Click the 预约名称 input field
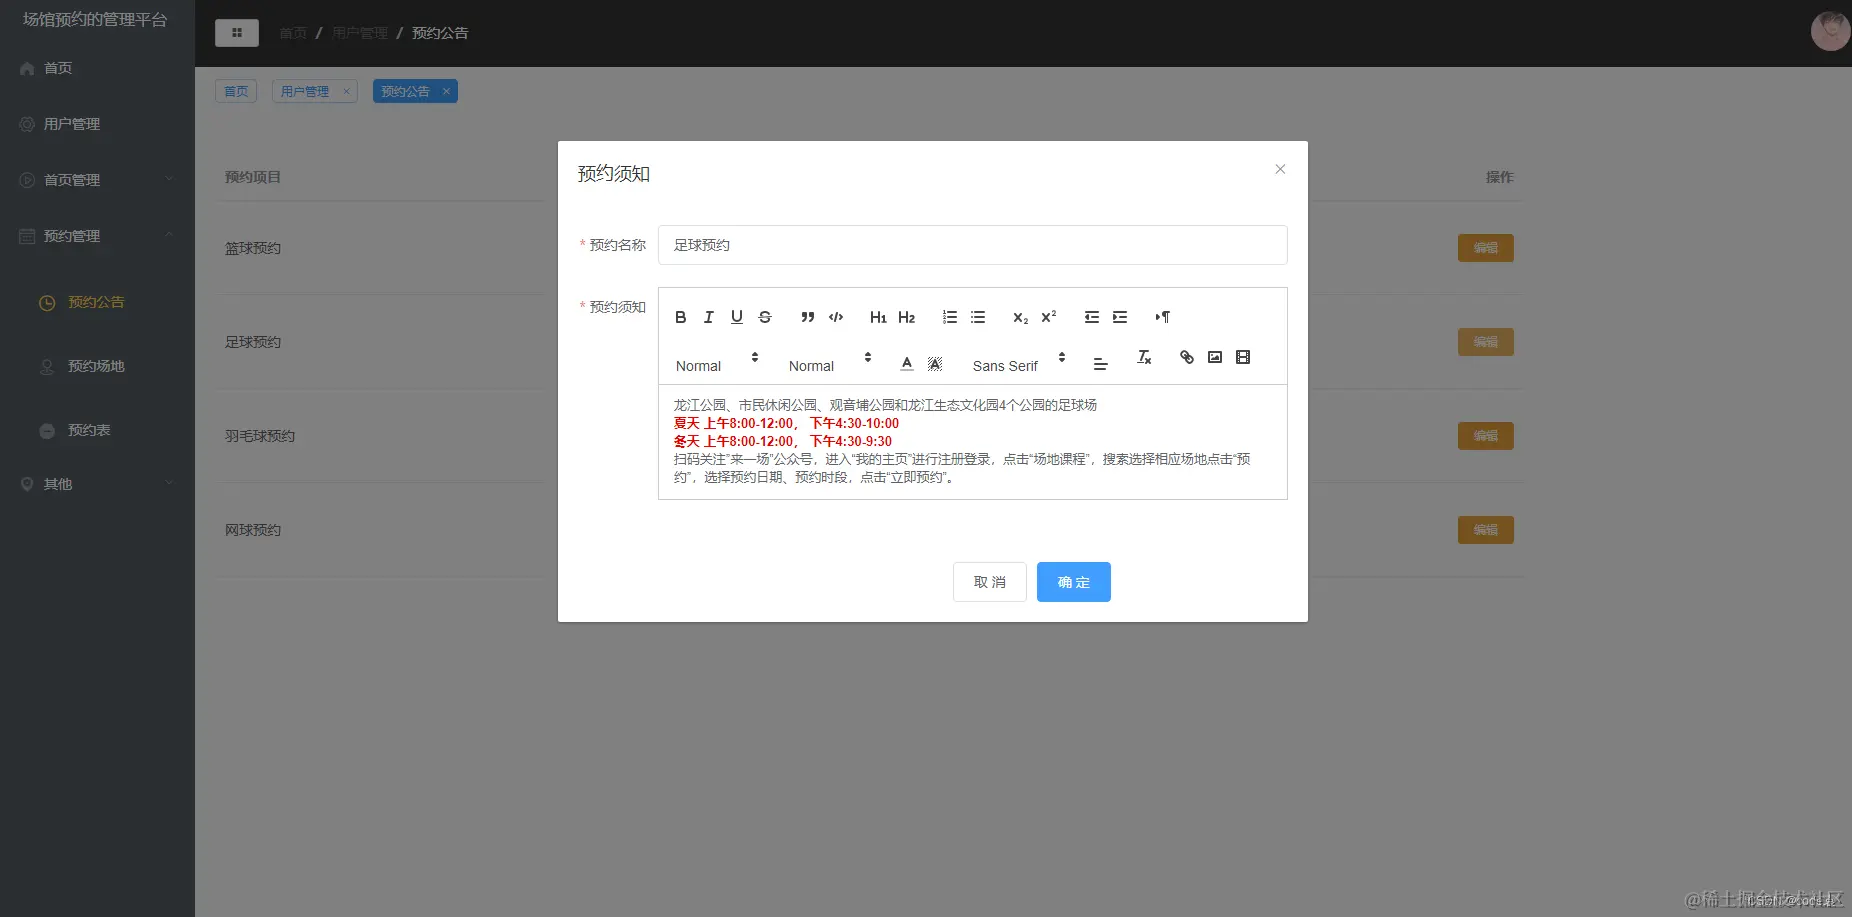1852x917 pixels. point(971,245)
